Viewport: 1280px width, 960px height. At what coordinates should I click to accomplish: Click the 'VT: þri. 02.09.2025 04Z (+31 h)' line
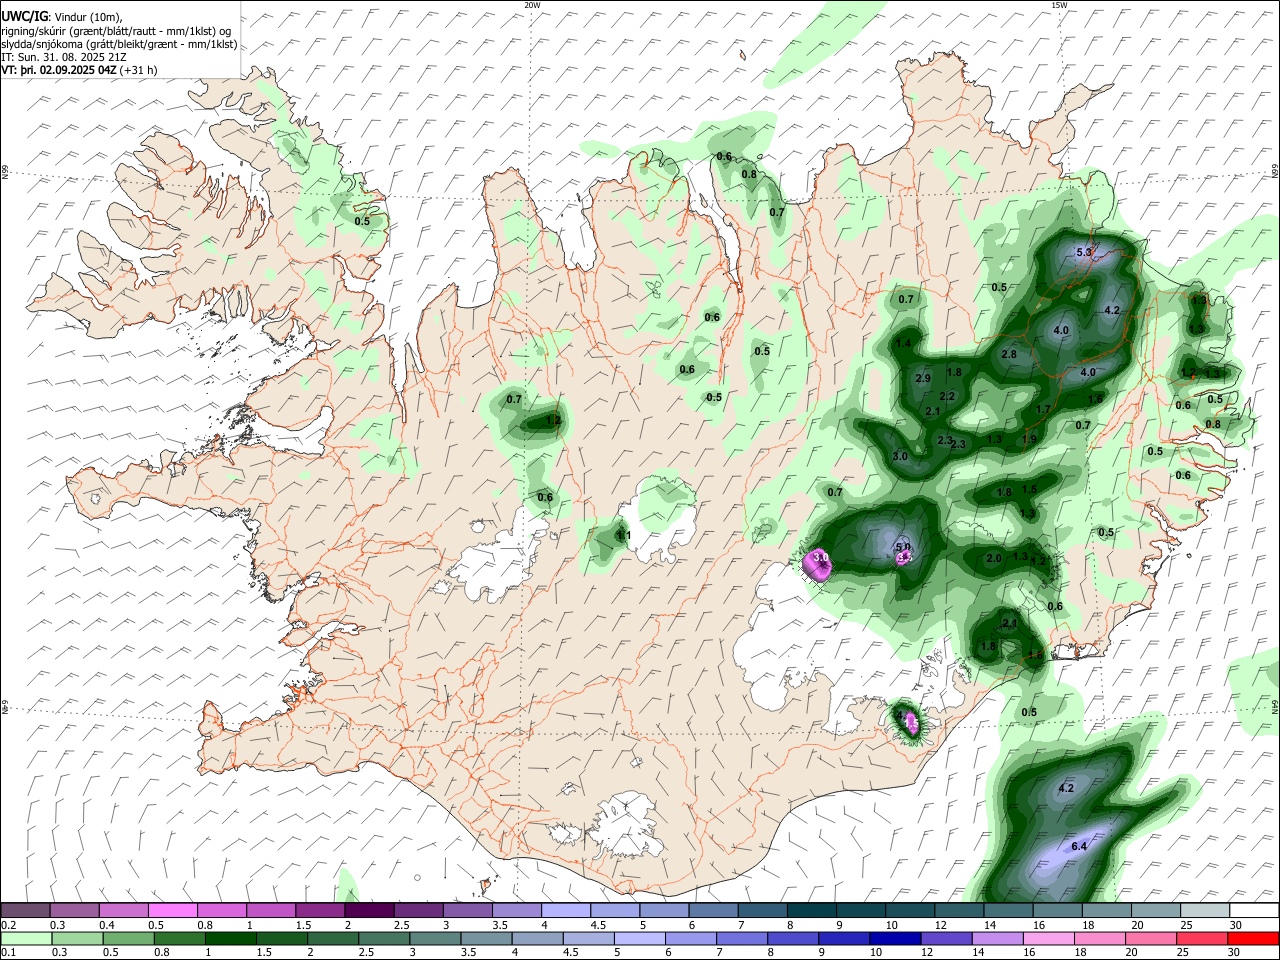click(79, 70)
